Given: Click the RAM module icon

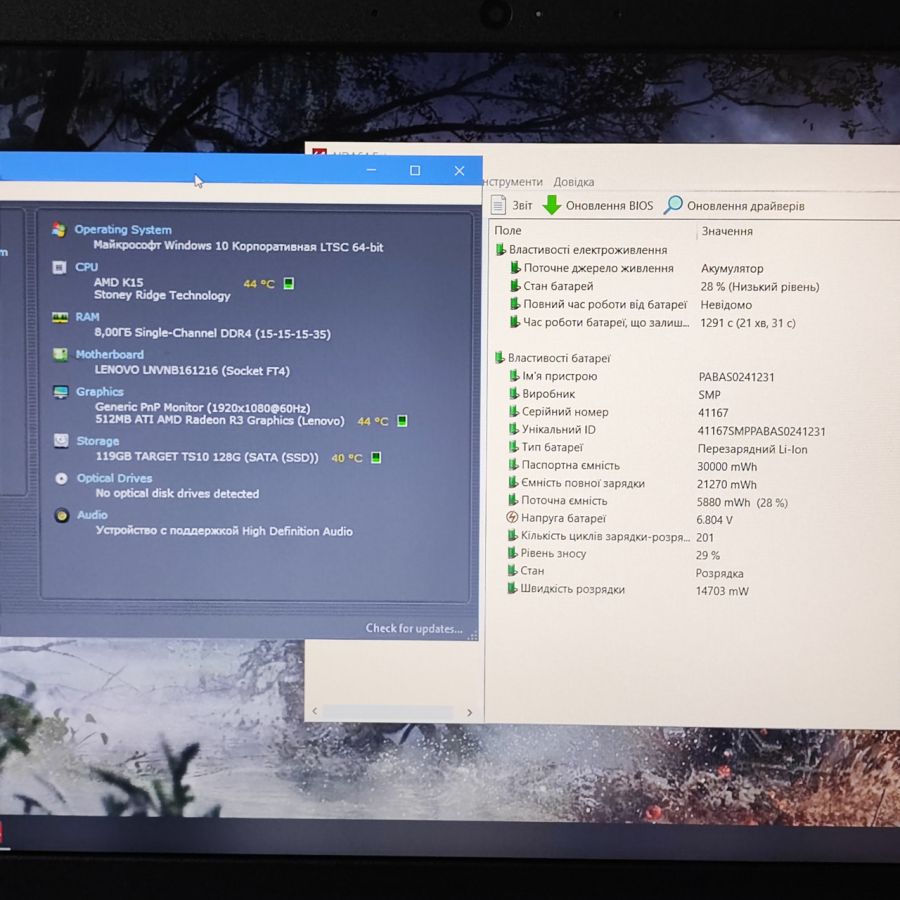Looking at the screenshot, I should [x=60, y=317].
